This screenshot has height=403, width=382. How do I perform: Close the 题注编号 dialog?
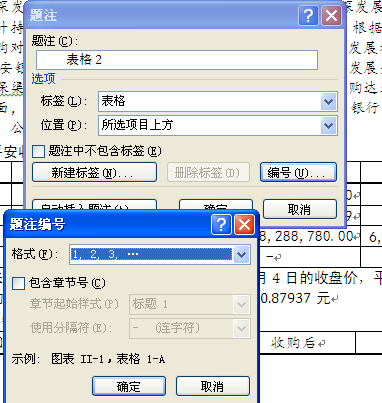click(244, 225)
